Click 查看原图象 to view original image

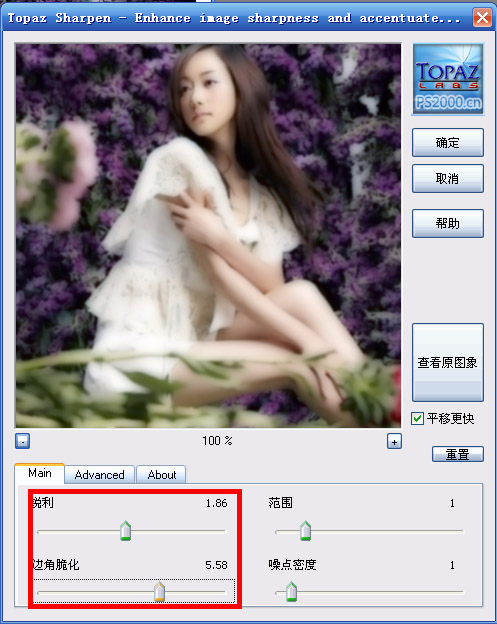tap(448, 363)
